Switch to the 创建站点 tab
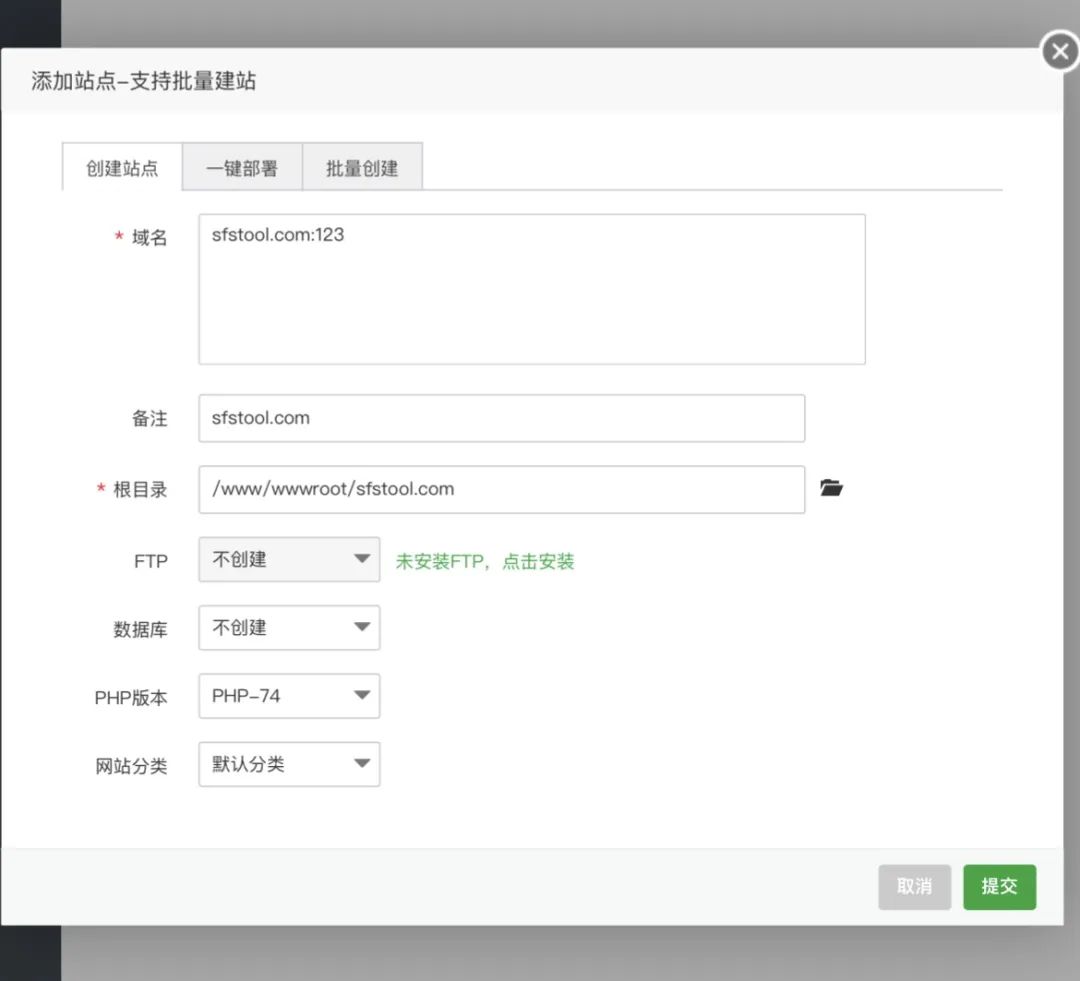This screenshot has width=1080, height=981. 122,167
